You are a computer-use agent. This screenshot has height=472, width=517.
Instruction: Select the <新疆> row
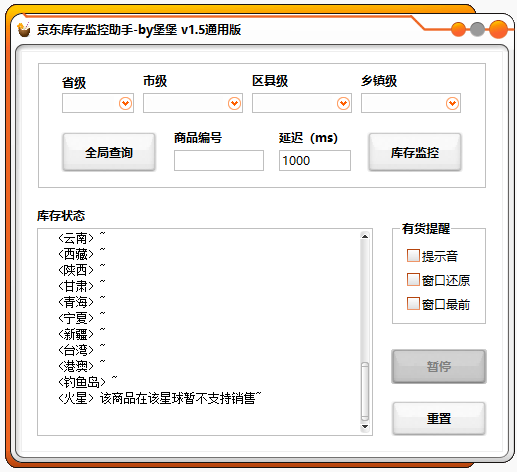coord(82,334)
